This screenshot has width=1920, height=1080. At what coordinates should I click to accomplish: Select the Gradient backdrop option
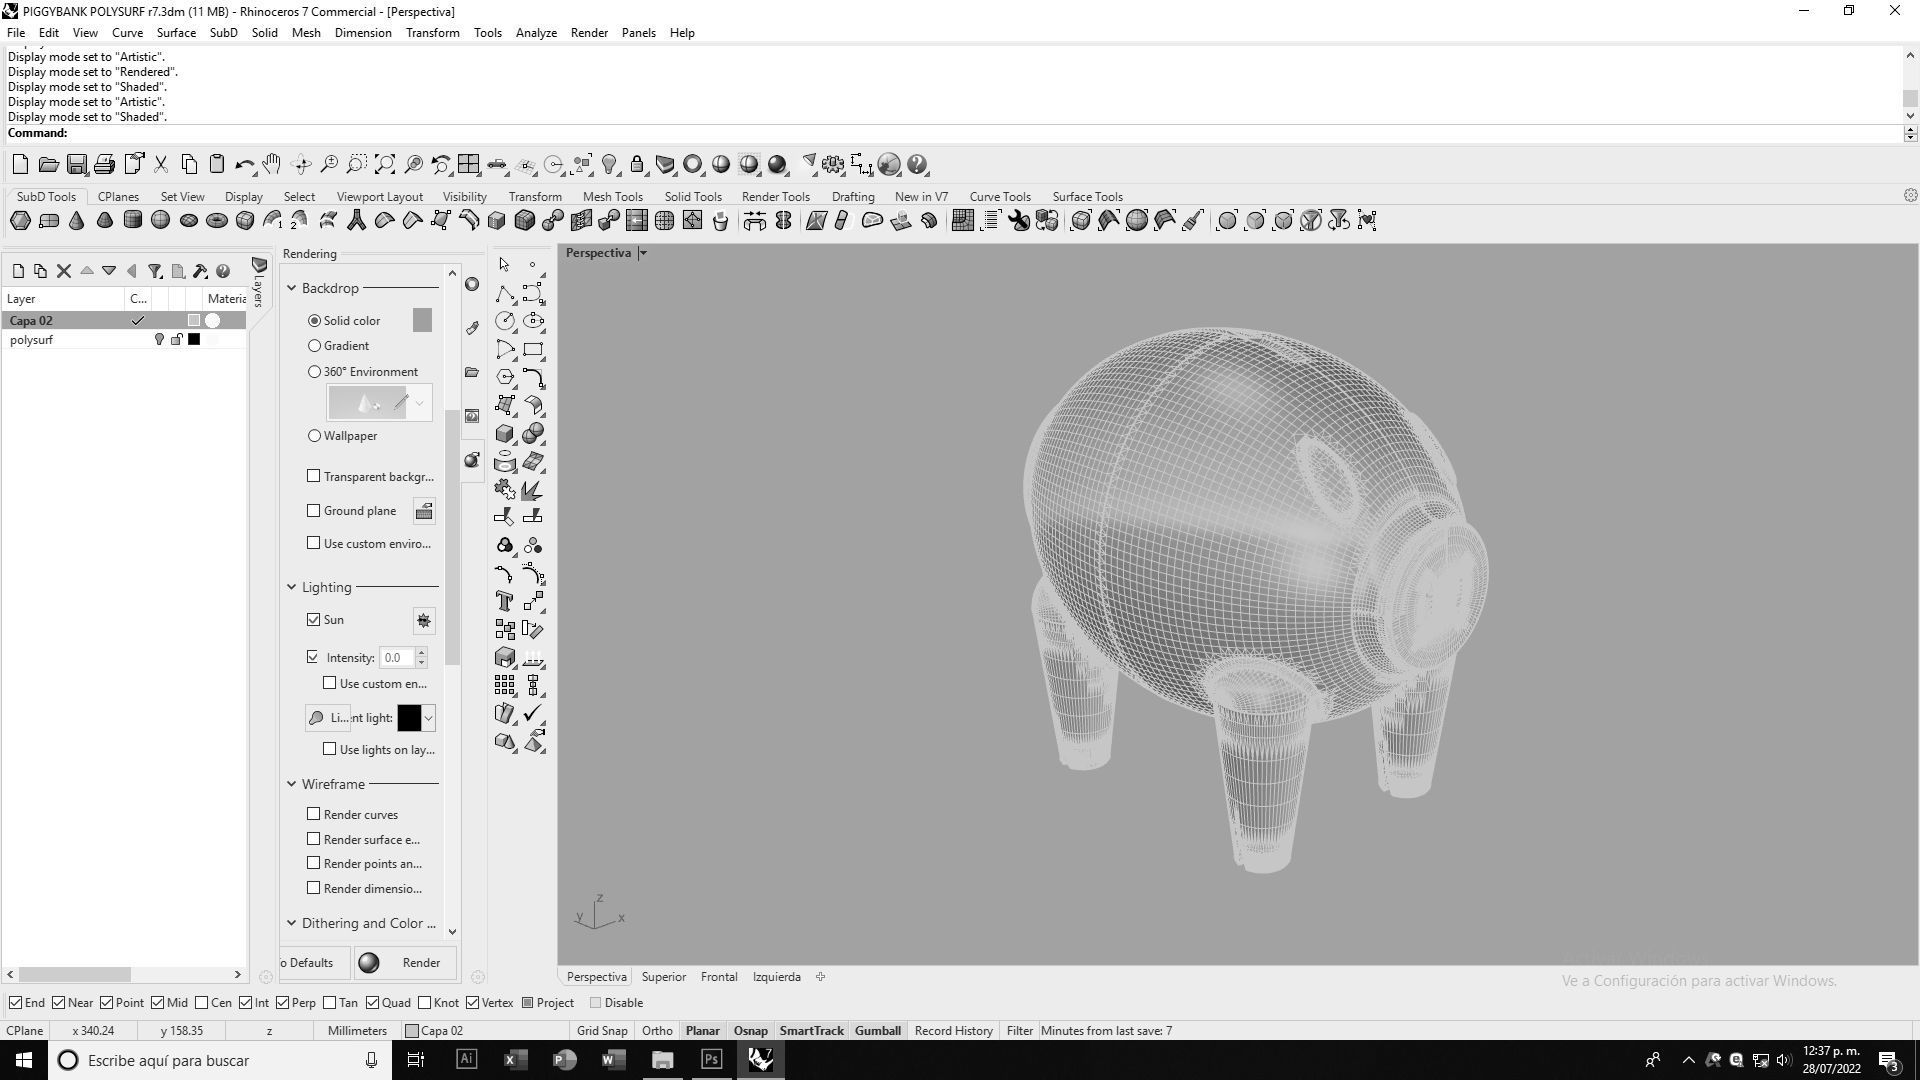click(x=315, y=346)
